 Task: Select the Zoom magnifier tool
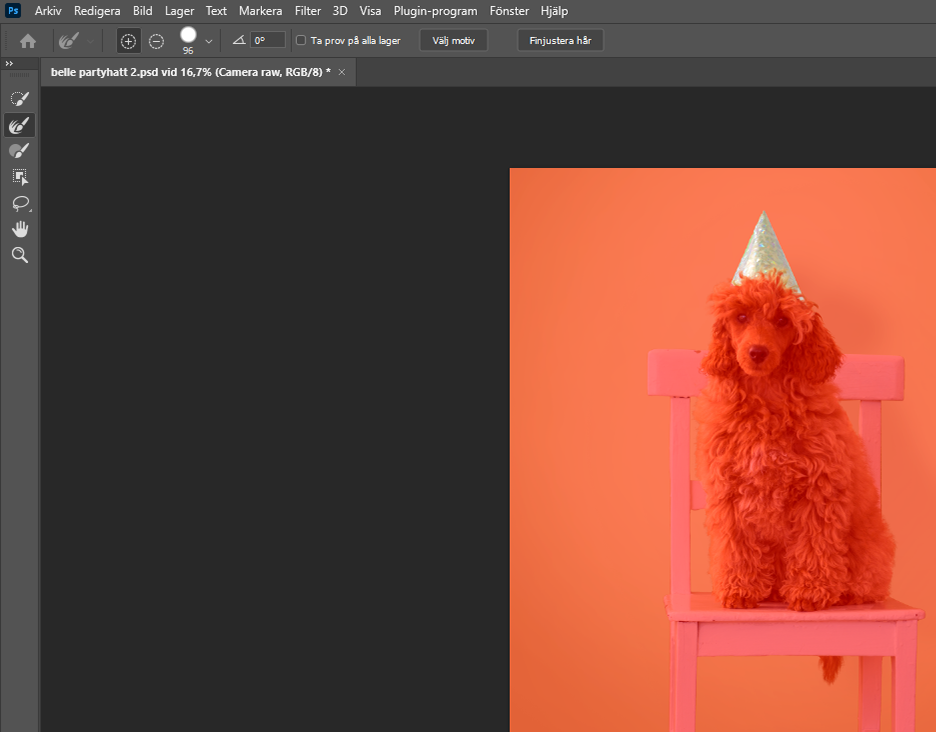[19, 255]
